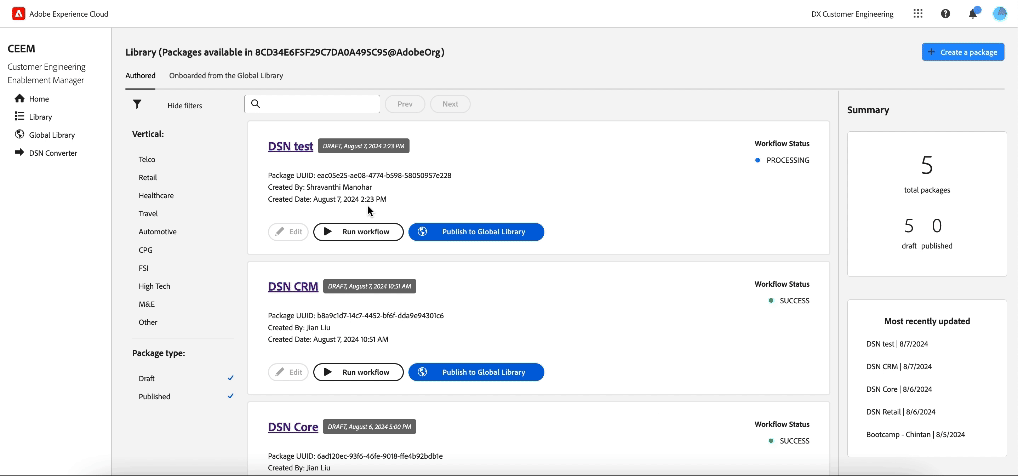This screenshot has width=1018, height=476.
Task: Select the Telco vertical filter
Action: click(x=147, y=159)
